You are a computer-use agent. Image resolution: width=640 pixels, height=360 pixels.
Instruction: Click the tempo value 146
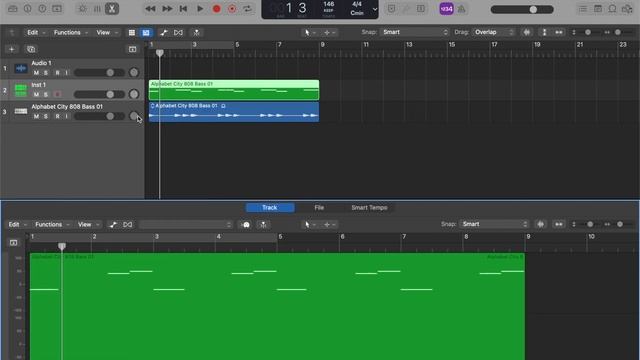tap(329, 4)
